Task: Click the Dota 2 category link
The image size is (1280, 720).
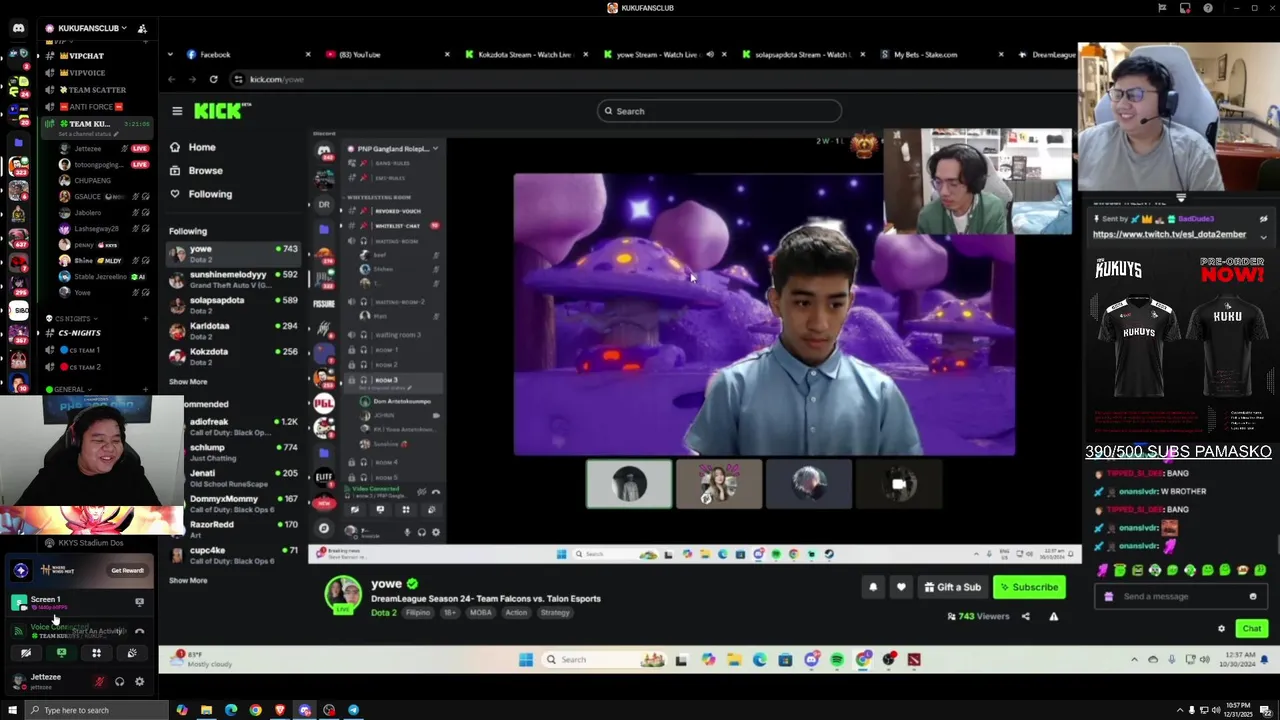Action: 383,613
